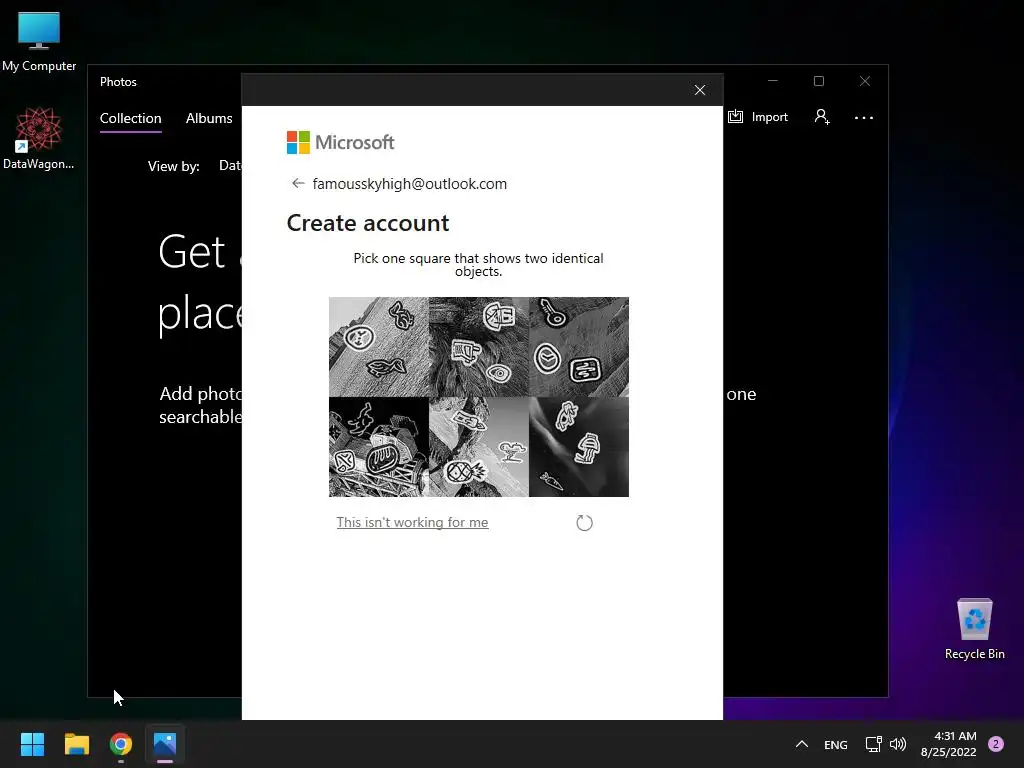Select the top-right captcha square with key
This screenshot has height=768, width=1024.
[x=579, y=347]
